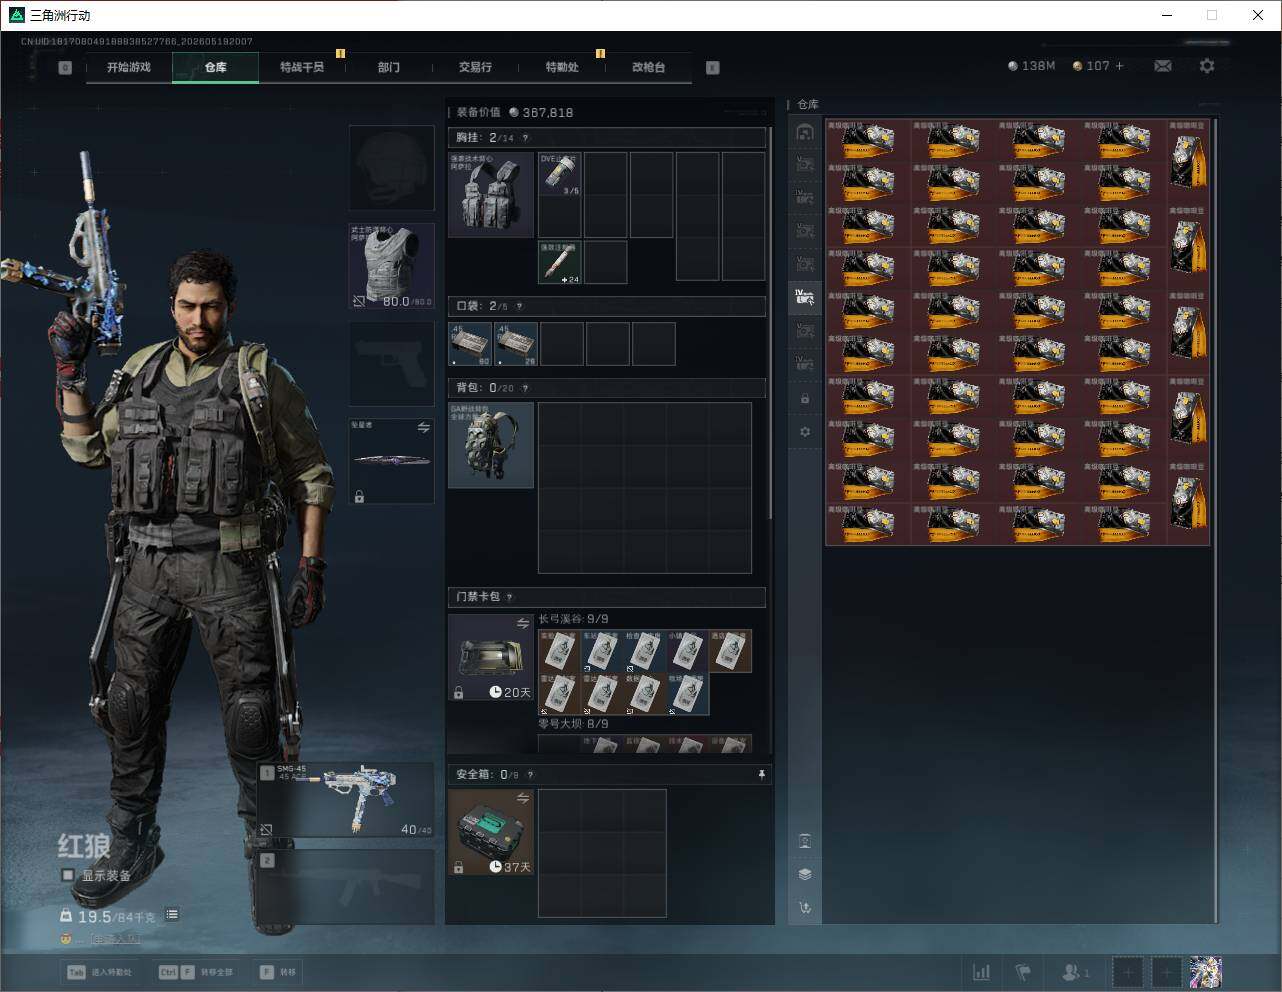Select the equipped body armor vest

391,265
